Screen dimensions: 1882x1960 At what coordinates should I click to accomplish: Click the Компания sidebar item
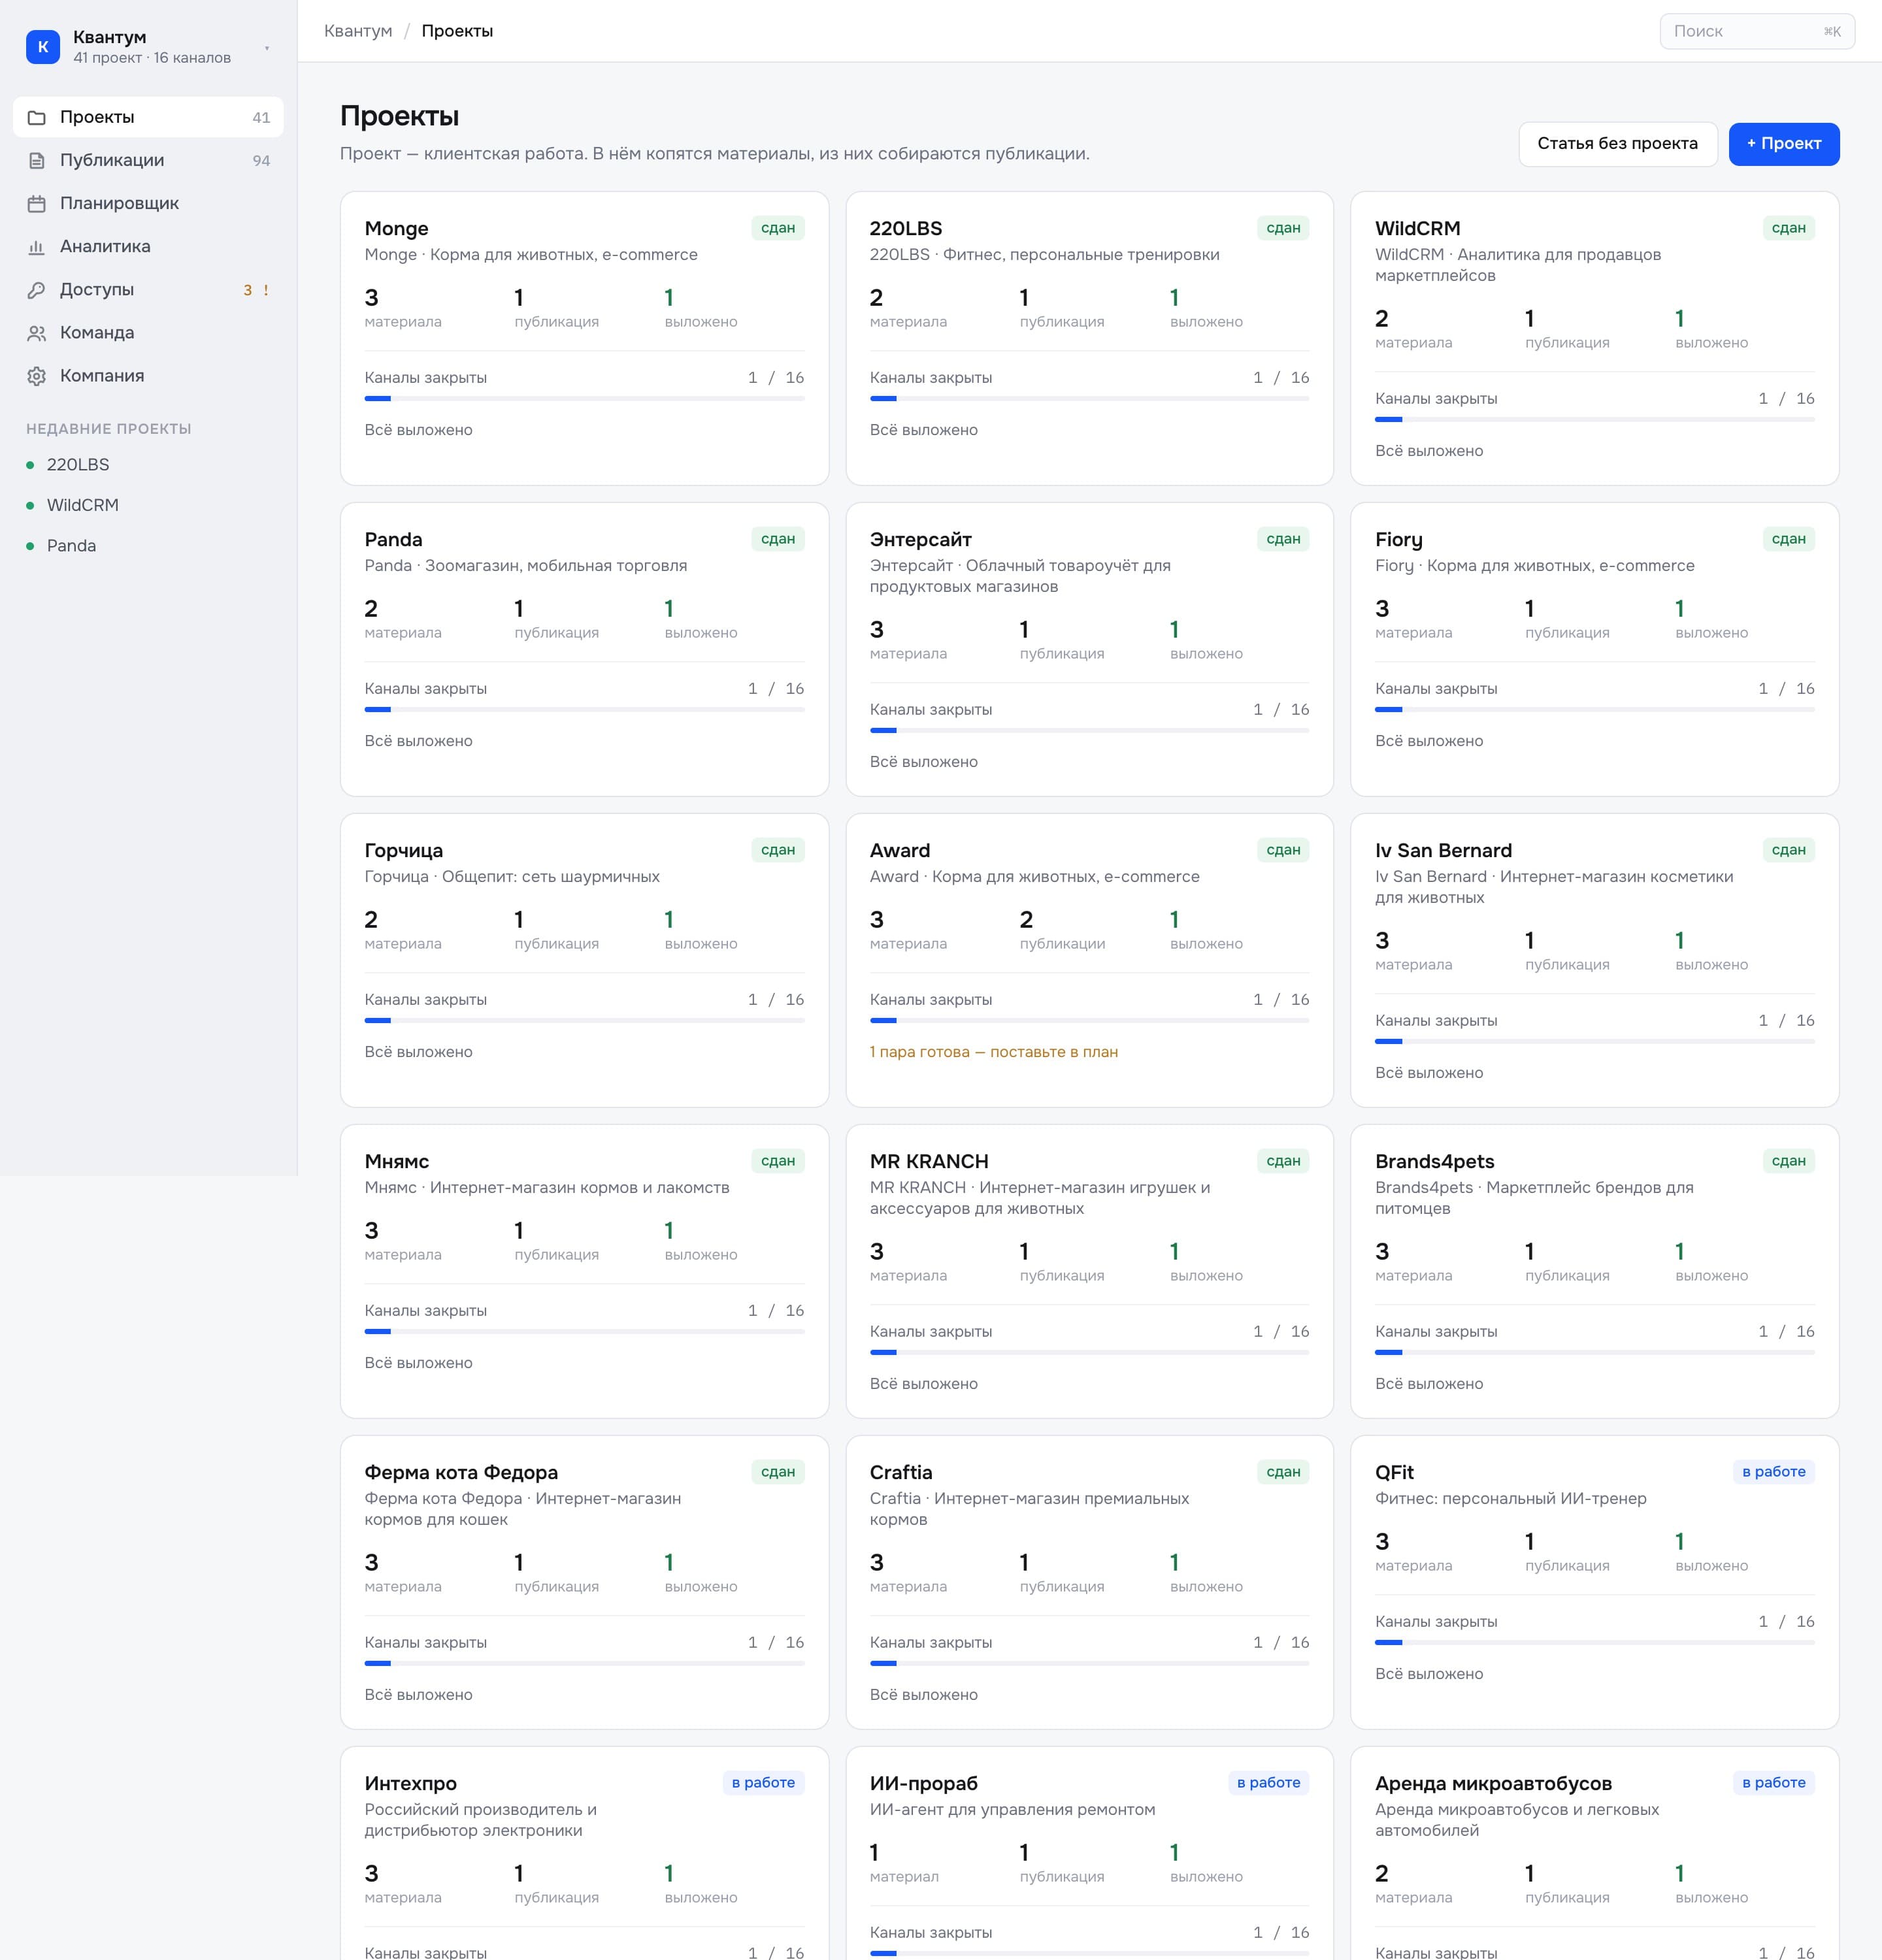click(x=148, y=375)
